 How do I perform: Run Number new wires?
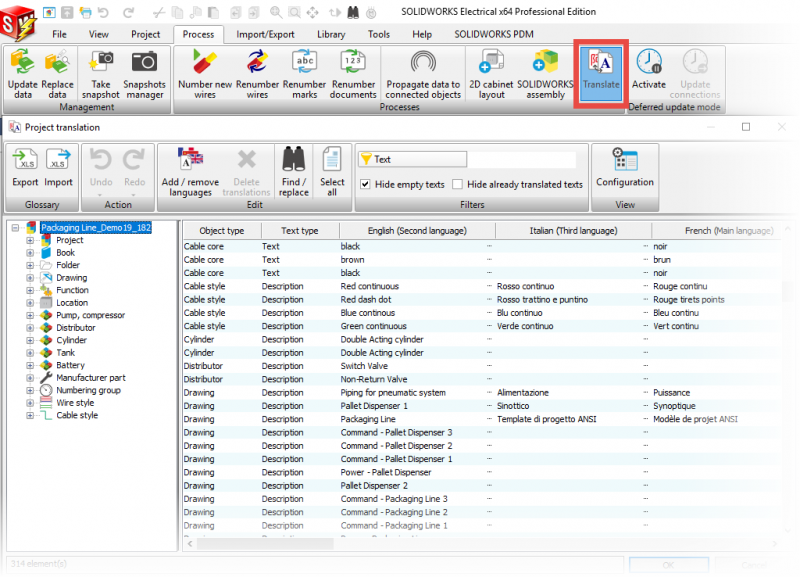coord(205,73)
